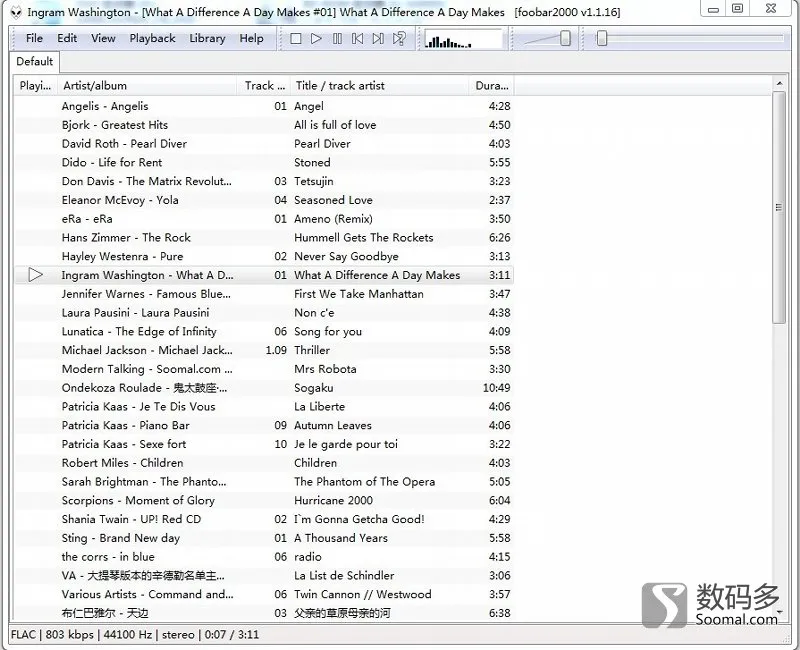
Task: Select the Song for you track
Action: pyautogui.click(x=264, y=332)
